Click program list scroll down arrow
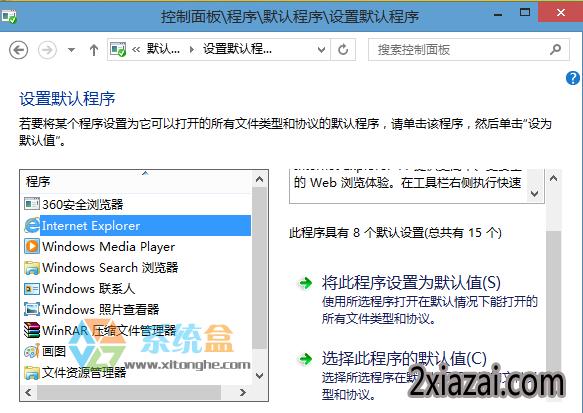Viewport: 583px width, 413px height. tap(260, 376)
